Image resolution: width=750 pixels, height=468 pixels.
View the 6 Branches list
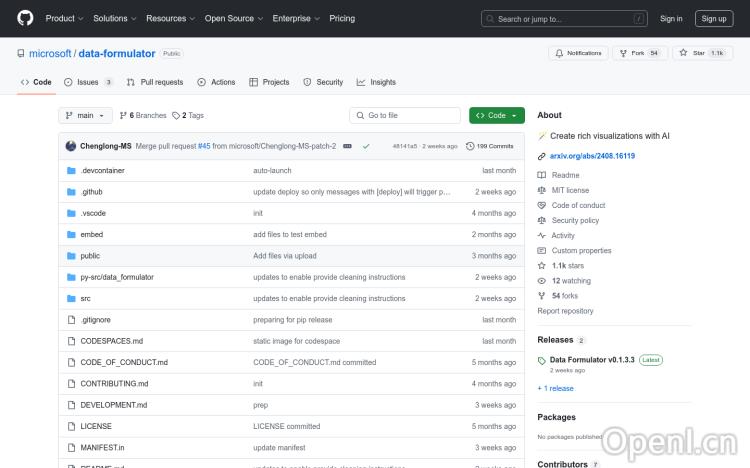pyautogui.click(x=143, y=115)
